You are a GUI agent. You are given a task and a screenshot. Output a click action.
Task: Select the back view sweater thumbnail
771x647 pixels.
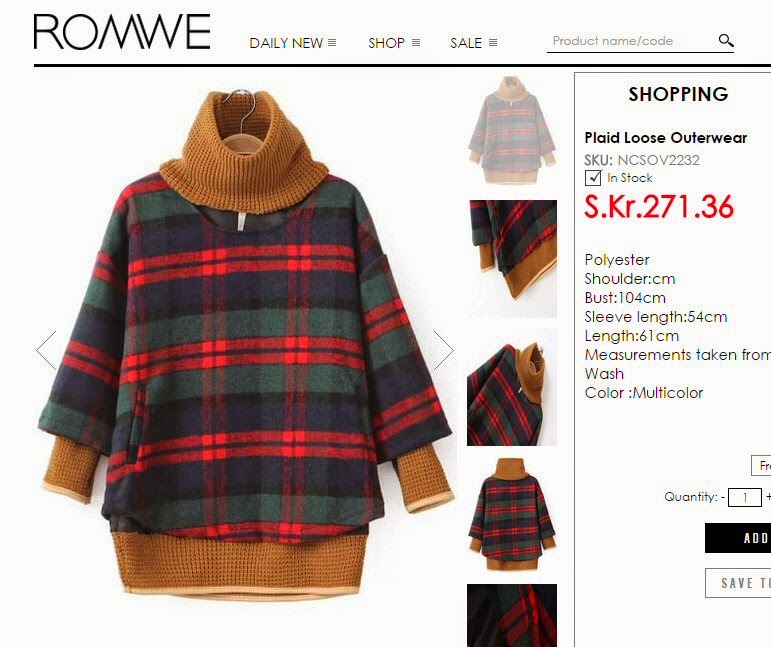[x=512, y=515]
